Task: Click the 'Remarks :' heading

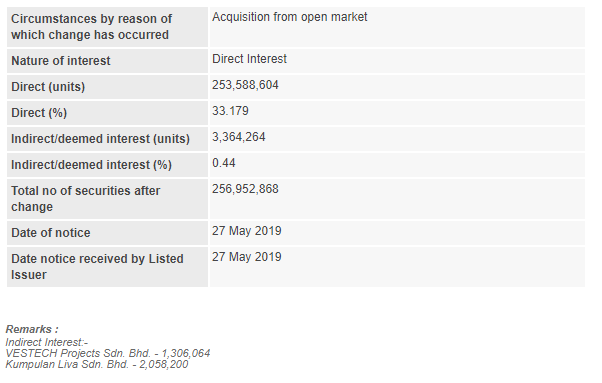Action: click(32, 329)
